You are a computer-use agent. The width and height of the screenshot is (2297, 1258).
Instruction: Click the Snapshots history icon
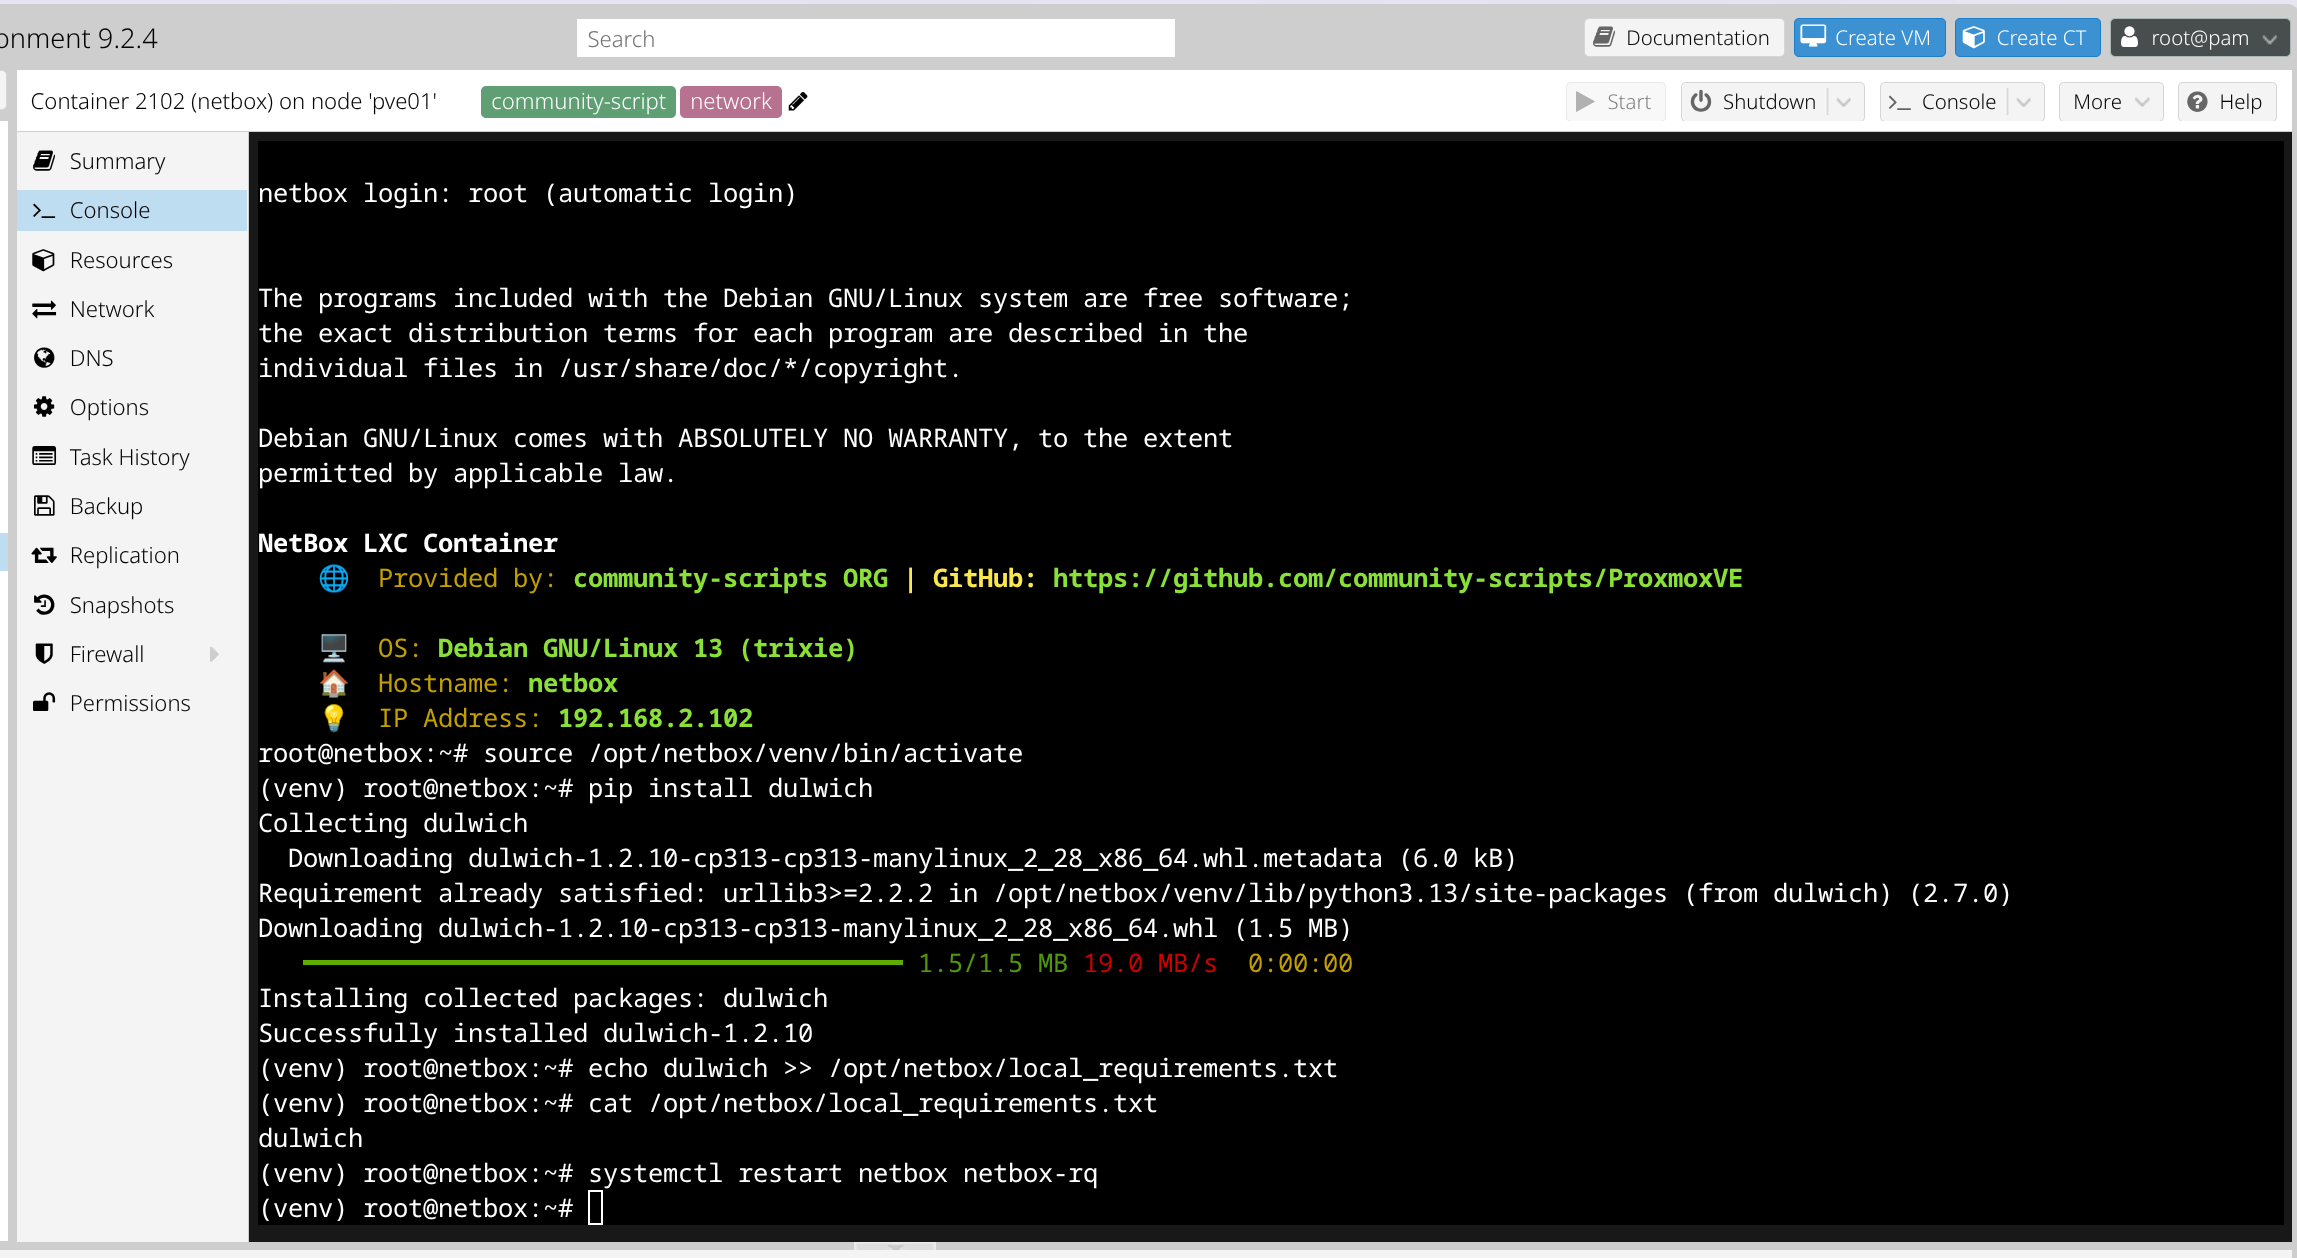coord(44,605)
